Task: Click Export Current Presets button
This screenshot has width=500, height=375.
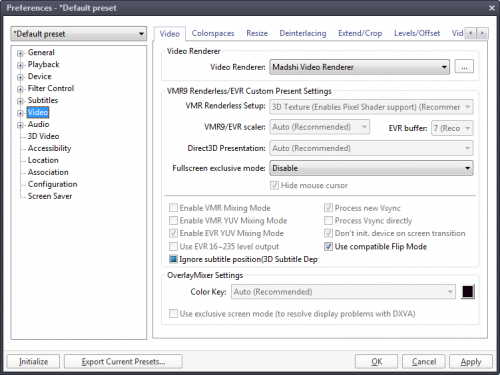Action: point(123,362)
